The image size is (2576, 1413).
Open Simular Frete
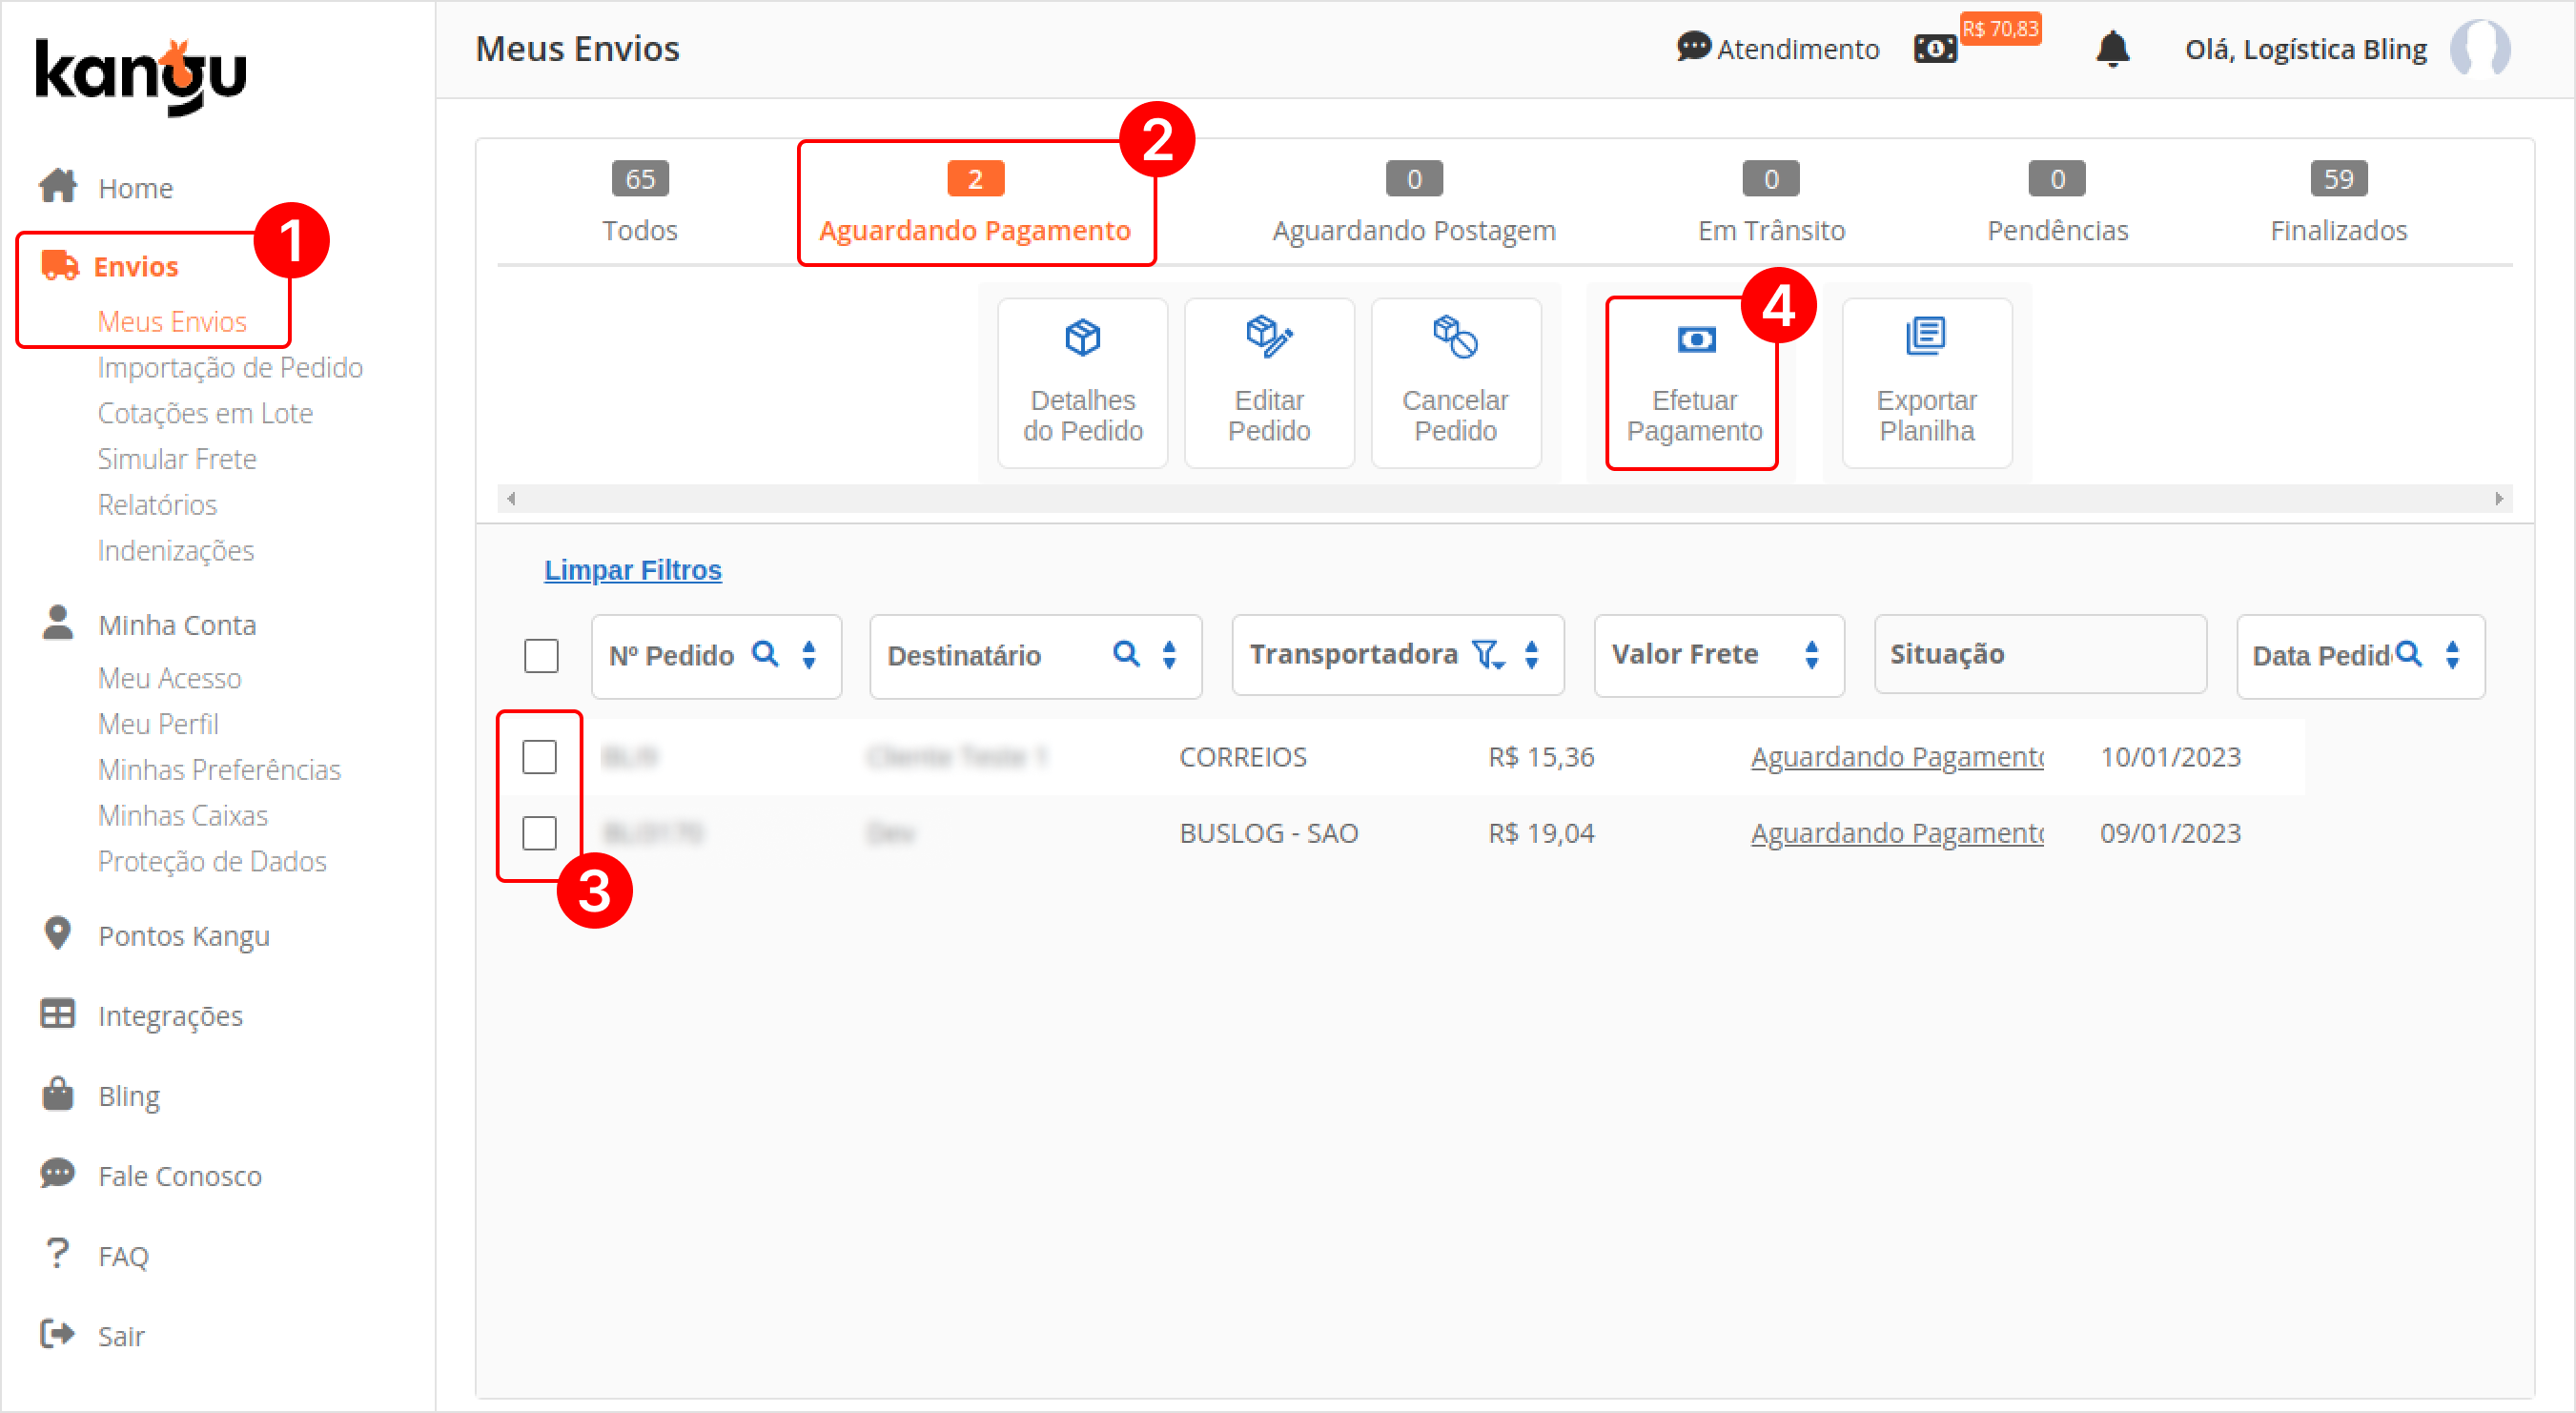click(x=177, y=459)
